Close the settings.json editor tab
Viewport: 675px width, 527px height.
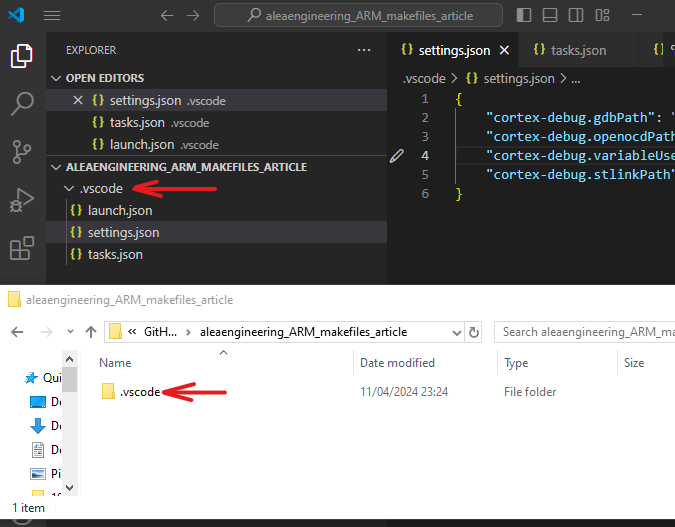pyautogui.click(x=504, y=50)
